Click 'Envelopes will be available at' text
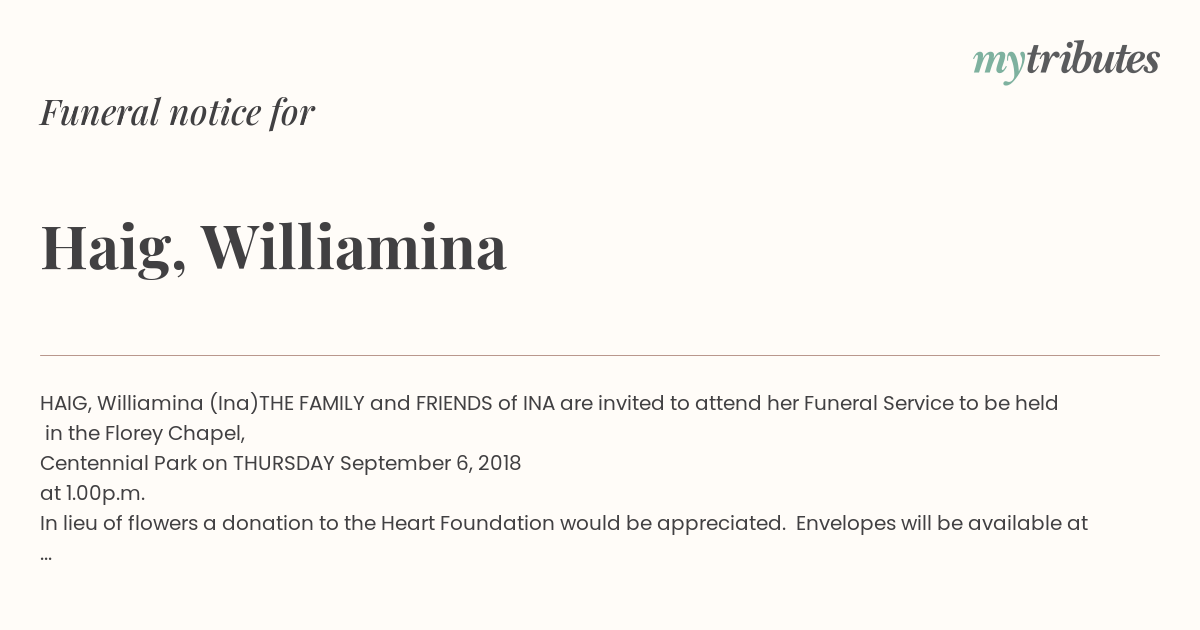Viewport: 1200px width, 630px height. 941,524
